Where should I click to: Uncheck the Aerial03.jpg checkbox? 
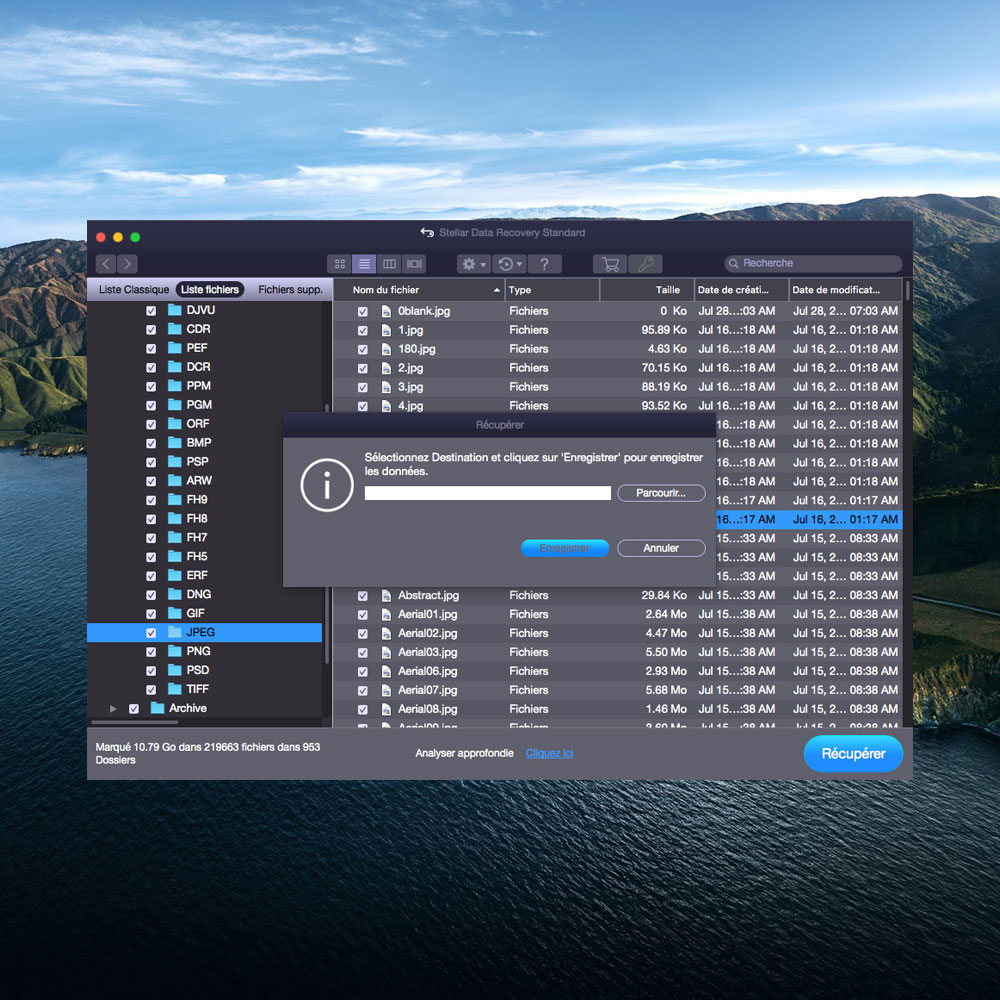(363, 652)
